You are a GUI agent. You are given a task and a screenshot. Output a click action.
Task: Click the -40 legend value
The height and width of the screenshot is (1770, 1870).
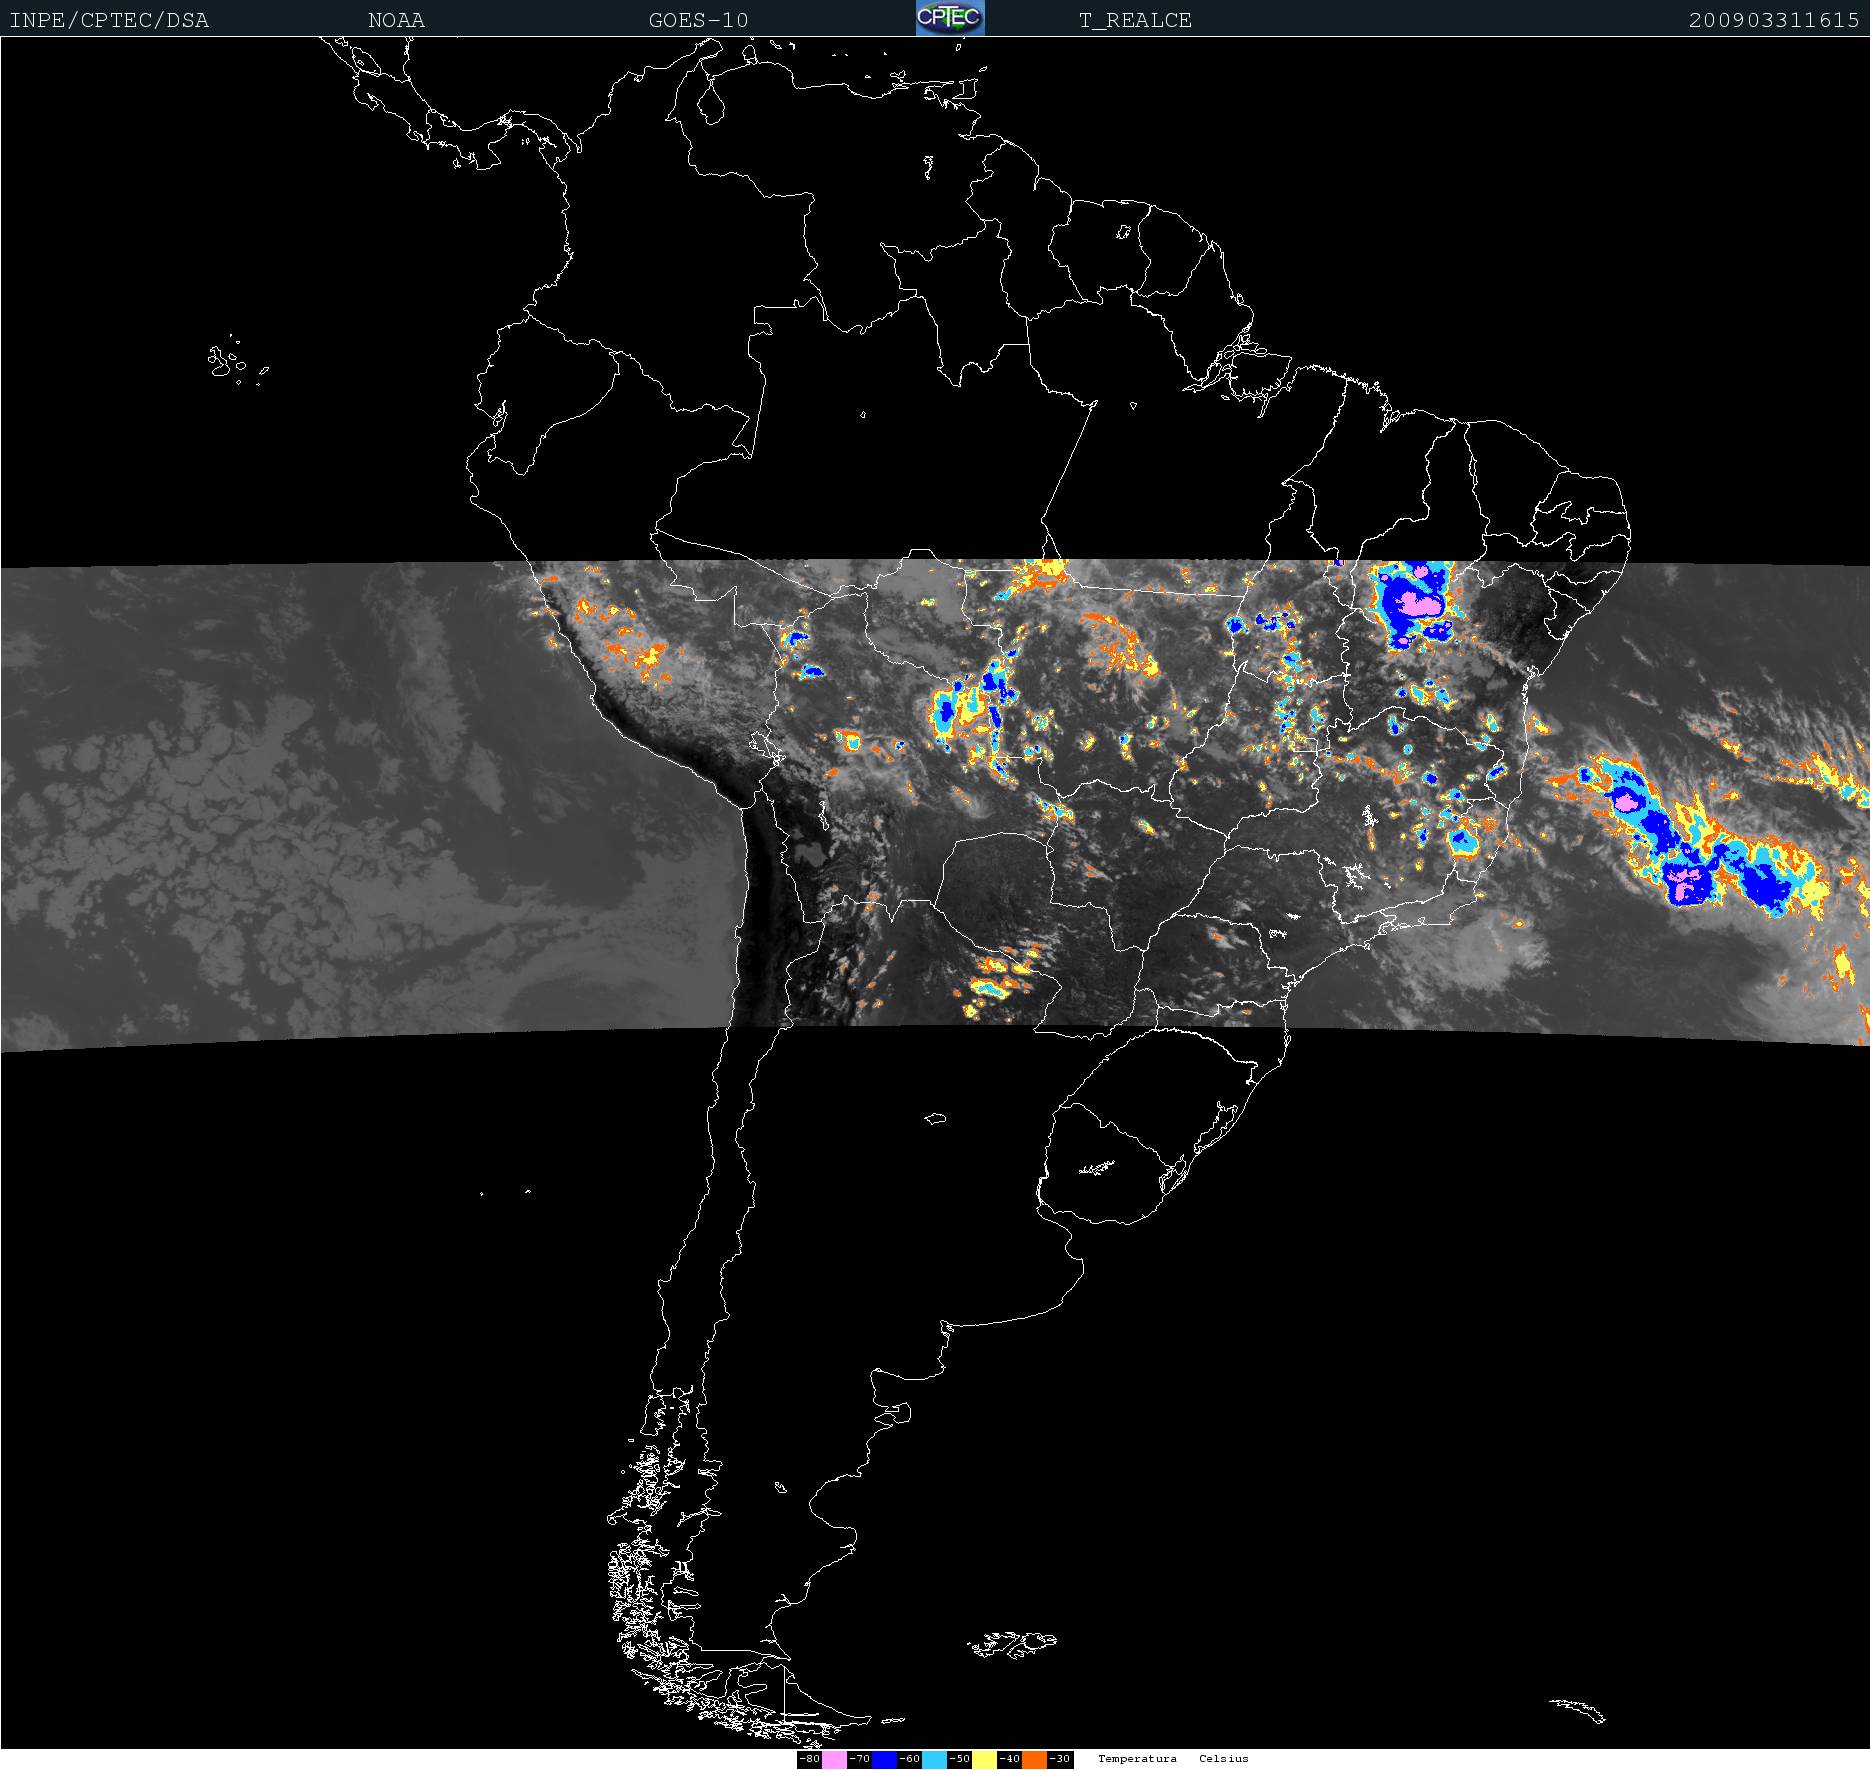[x=1009, y=1759]
